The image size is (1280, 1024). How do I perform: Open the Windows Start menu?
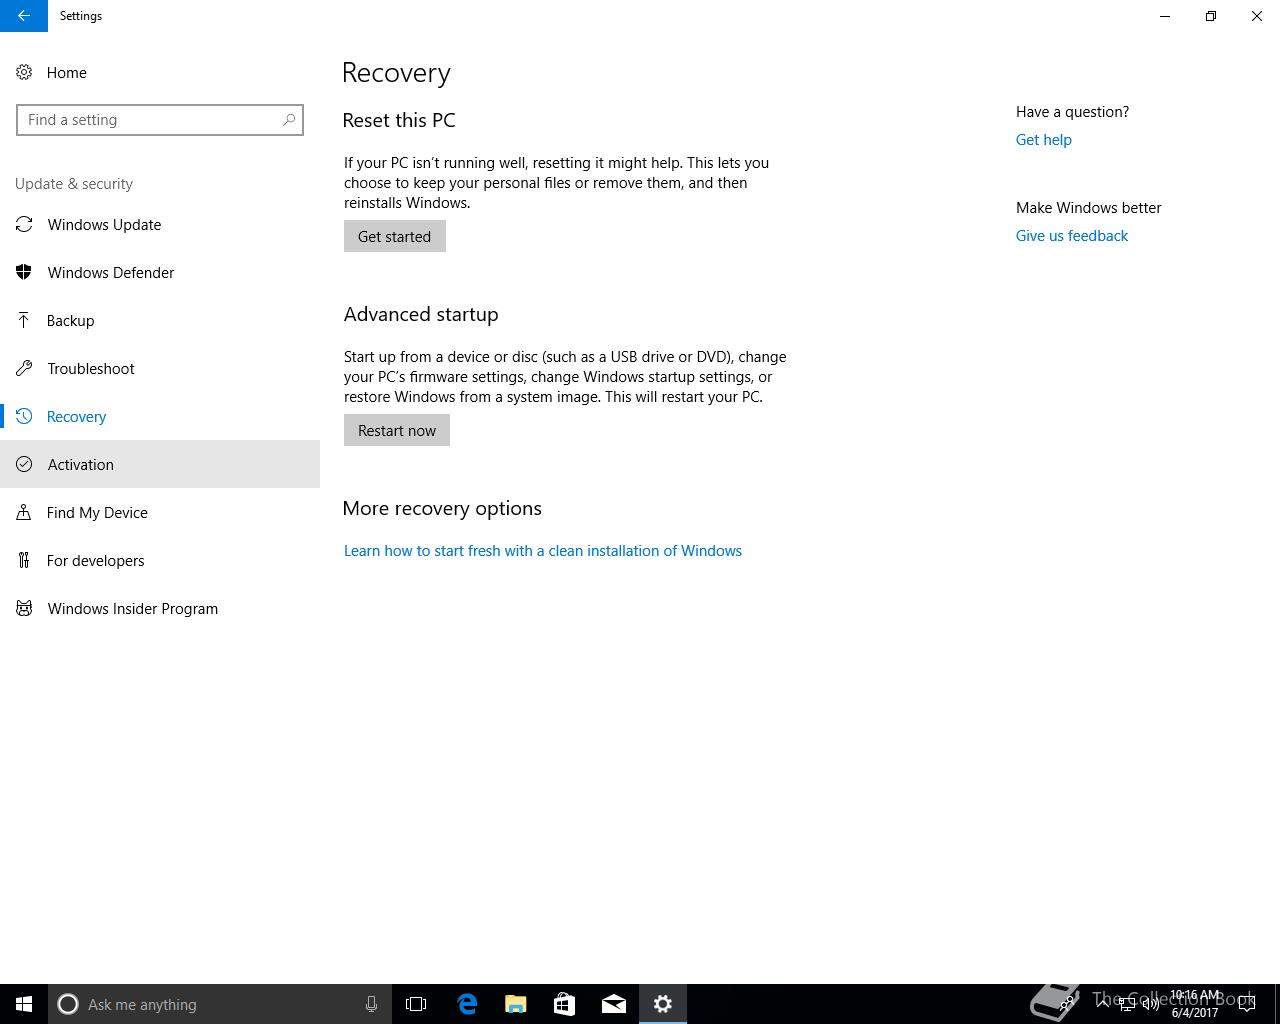pyautogui.click(x=24, y=1004)
